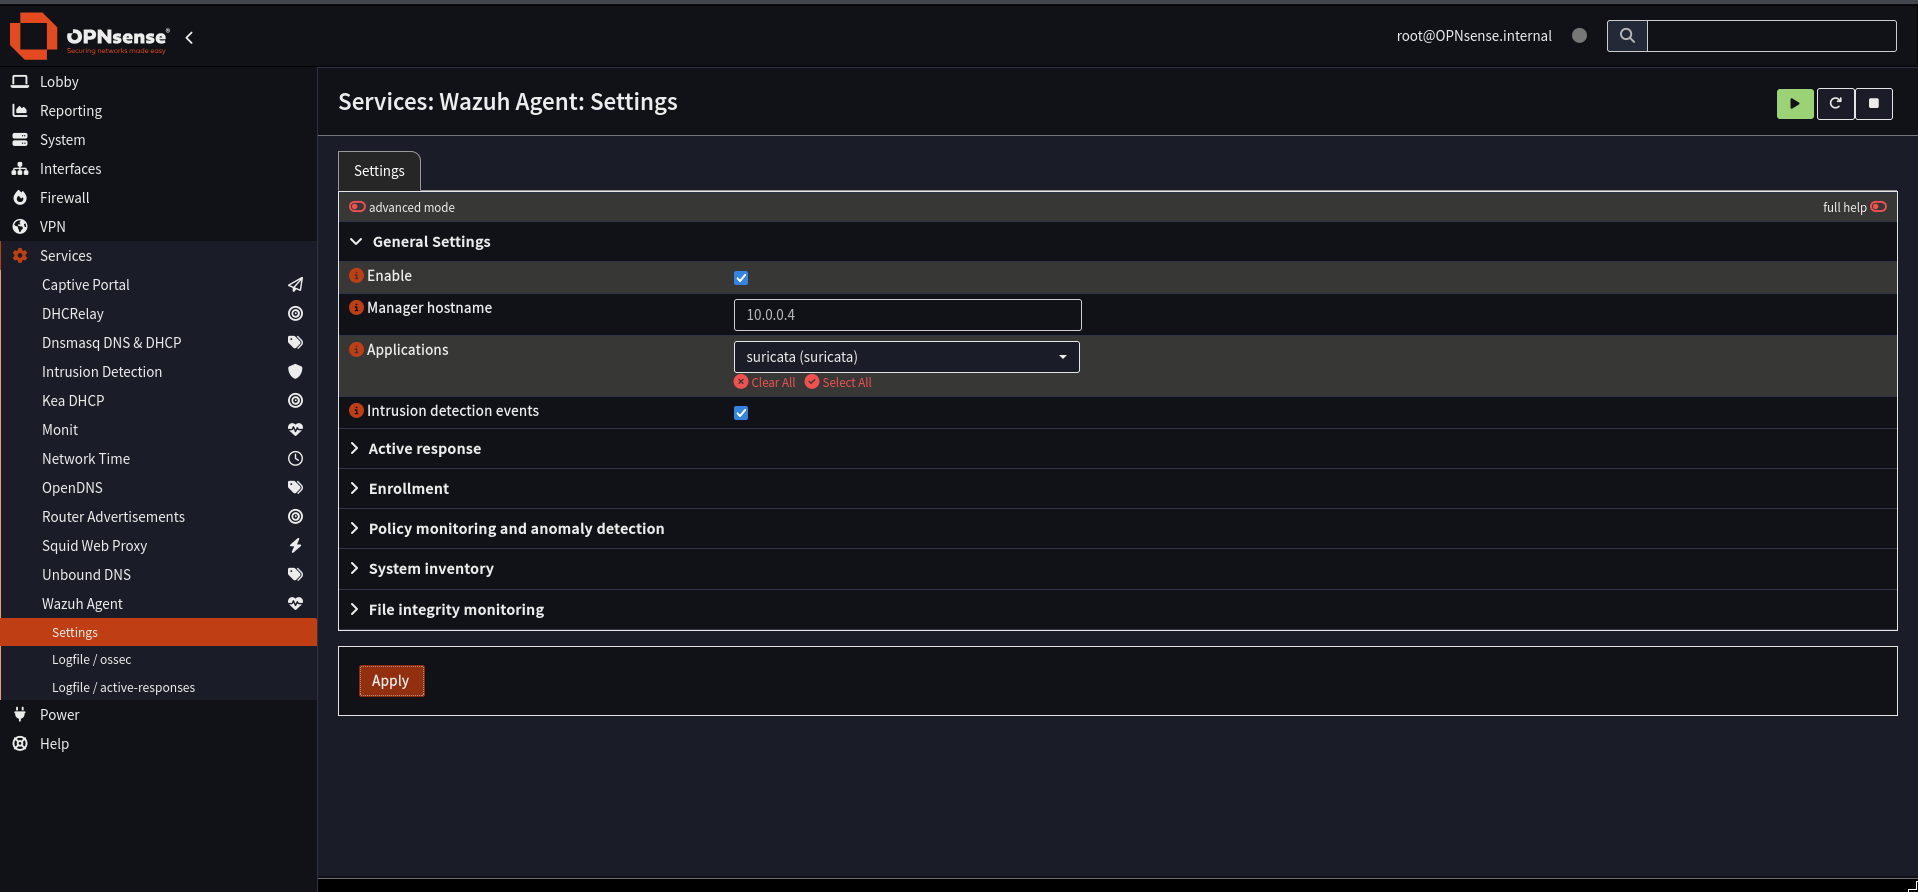Open Wazuh Agent Settings sidebar item
The image size is (1918, 892).
pyautogui.click(x=158, y=632)
